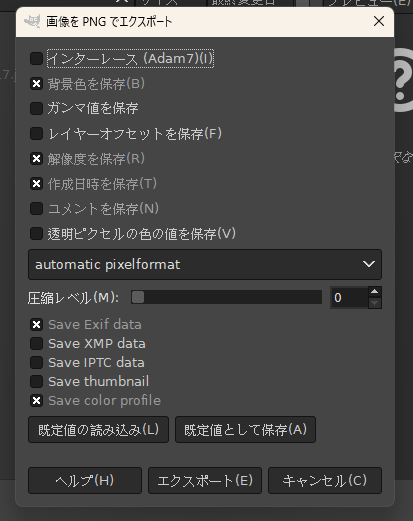Image resolution: width=413 pixels, height=521 pixels.
Task: Uncheck 背景色を保存(B) option
Action: pos(36,84)
